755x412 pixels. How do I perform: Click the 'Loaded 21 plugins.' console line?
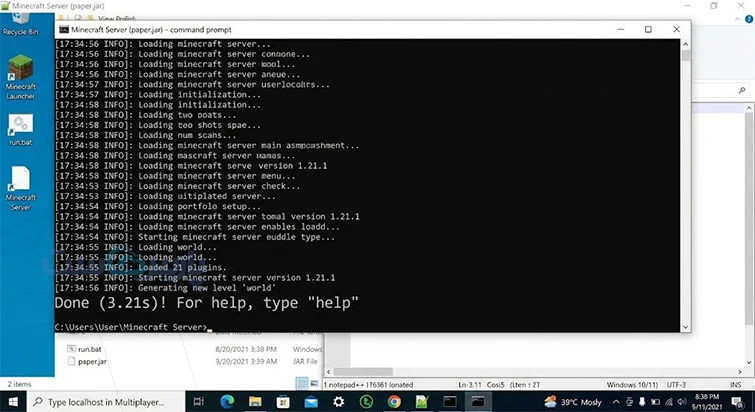click(141, 268)
